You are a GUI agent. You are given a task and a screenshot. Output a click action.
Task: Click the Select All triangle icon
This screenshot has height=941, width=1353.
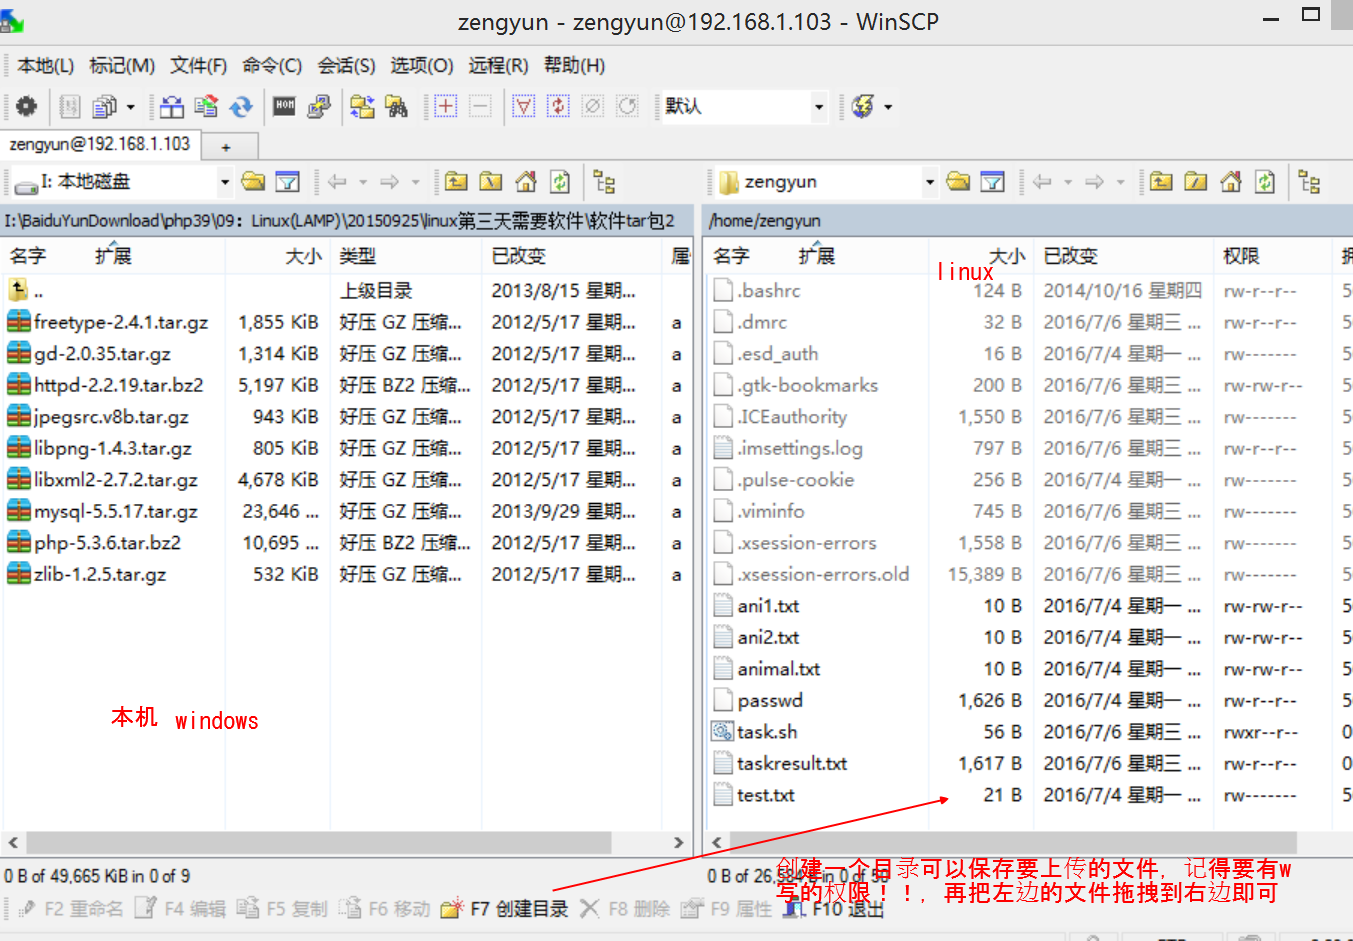pos(524,106)
